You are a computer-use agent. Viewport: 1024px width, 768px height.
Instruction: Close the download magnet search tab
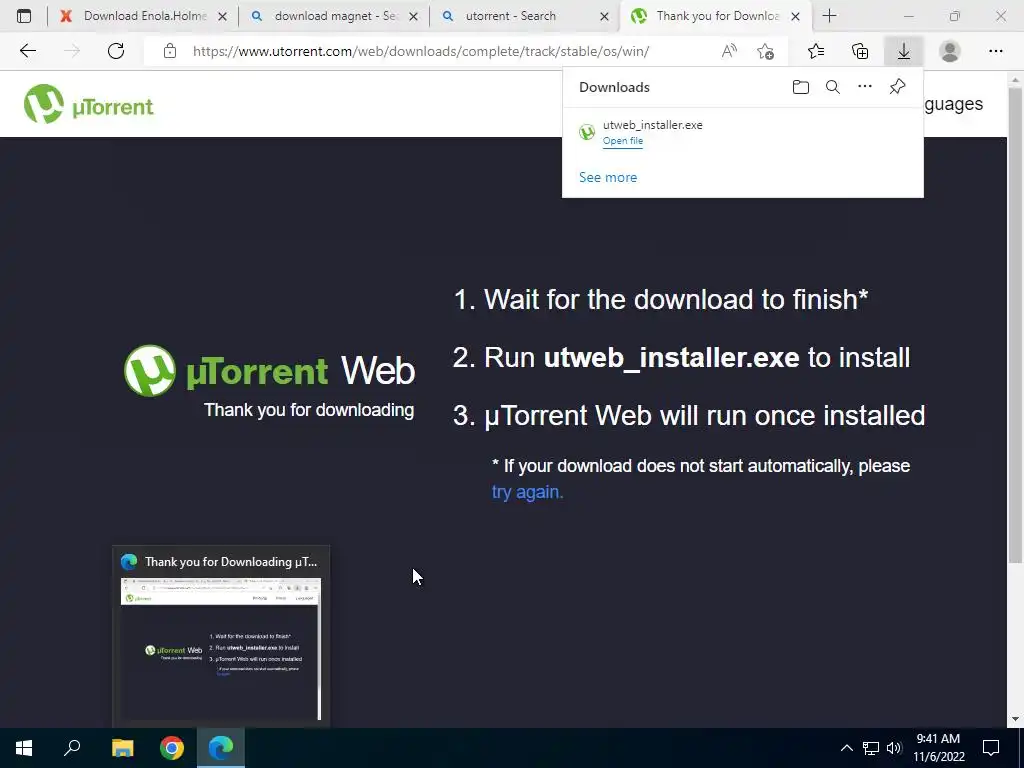(413, 16)
